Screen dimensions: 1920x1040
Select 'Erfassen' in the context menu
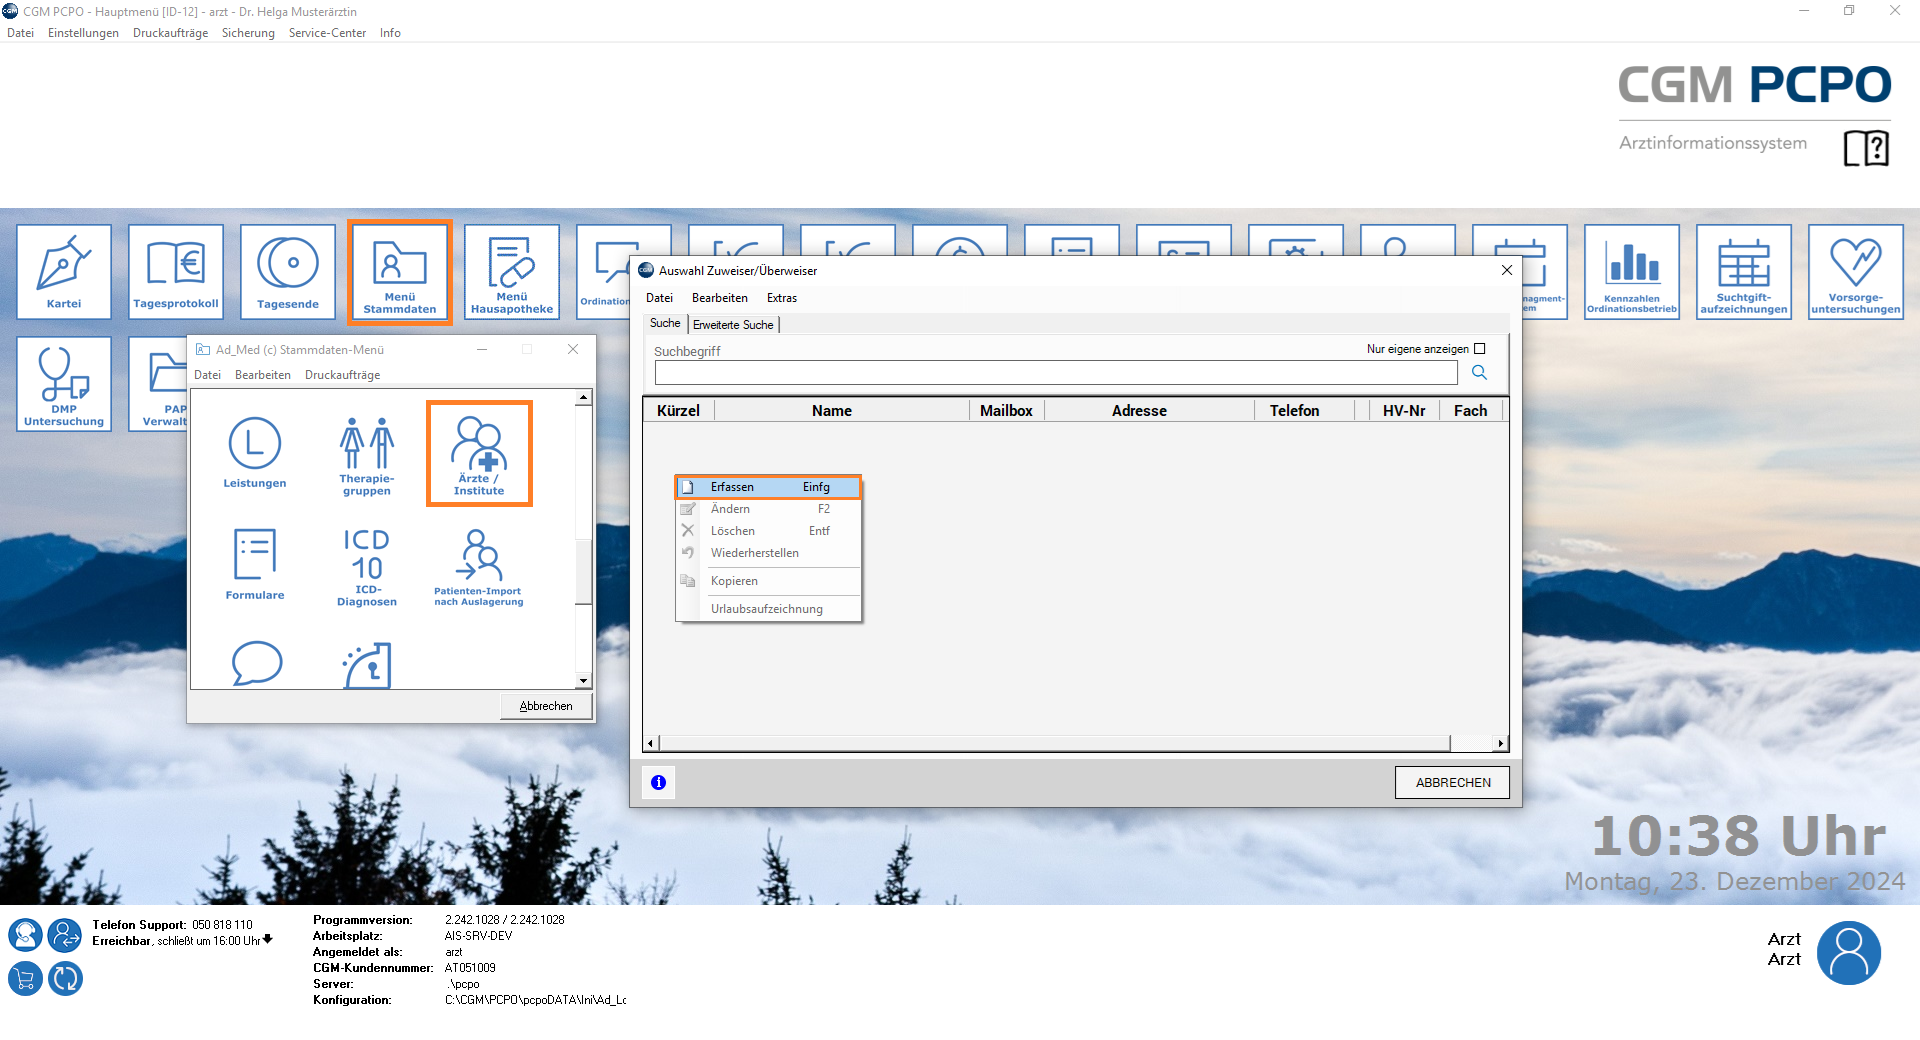(x=768, y=487)
